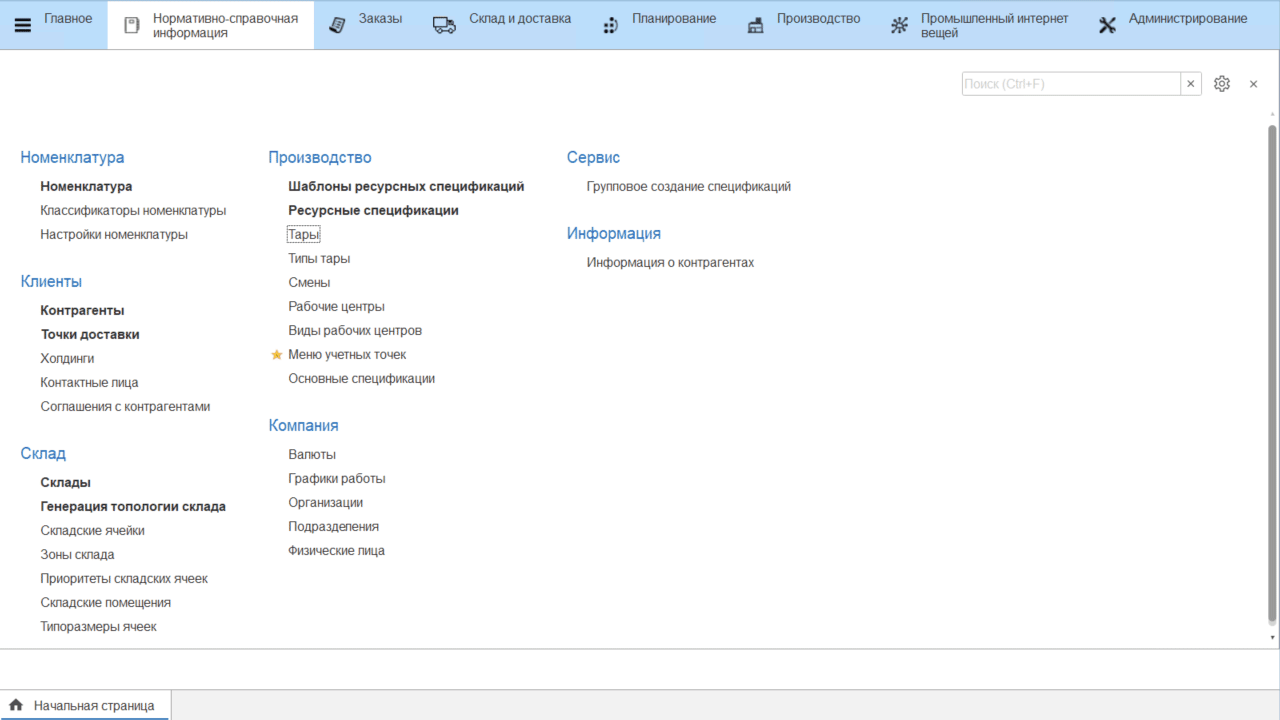This screenshot has width=1280, height=720.
Task: Click the Планирование section icon
Action: [x=610, y=25]
